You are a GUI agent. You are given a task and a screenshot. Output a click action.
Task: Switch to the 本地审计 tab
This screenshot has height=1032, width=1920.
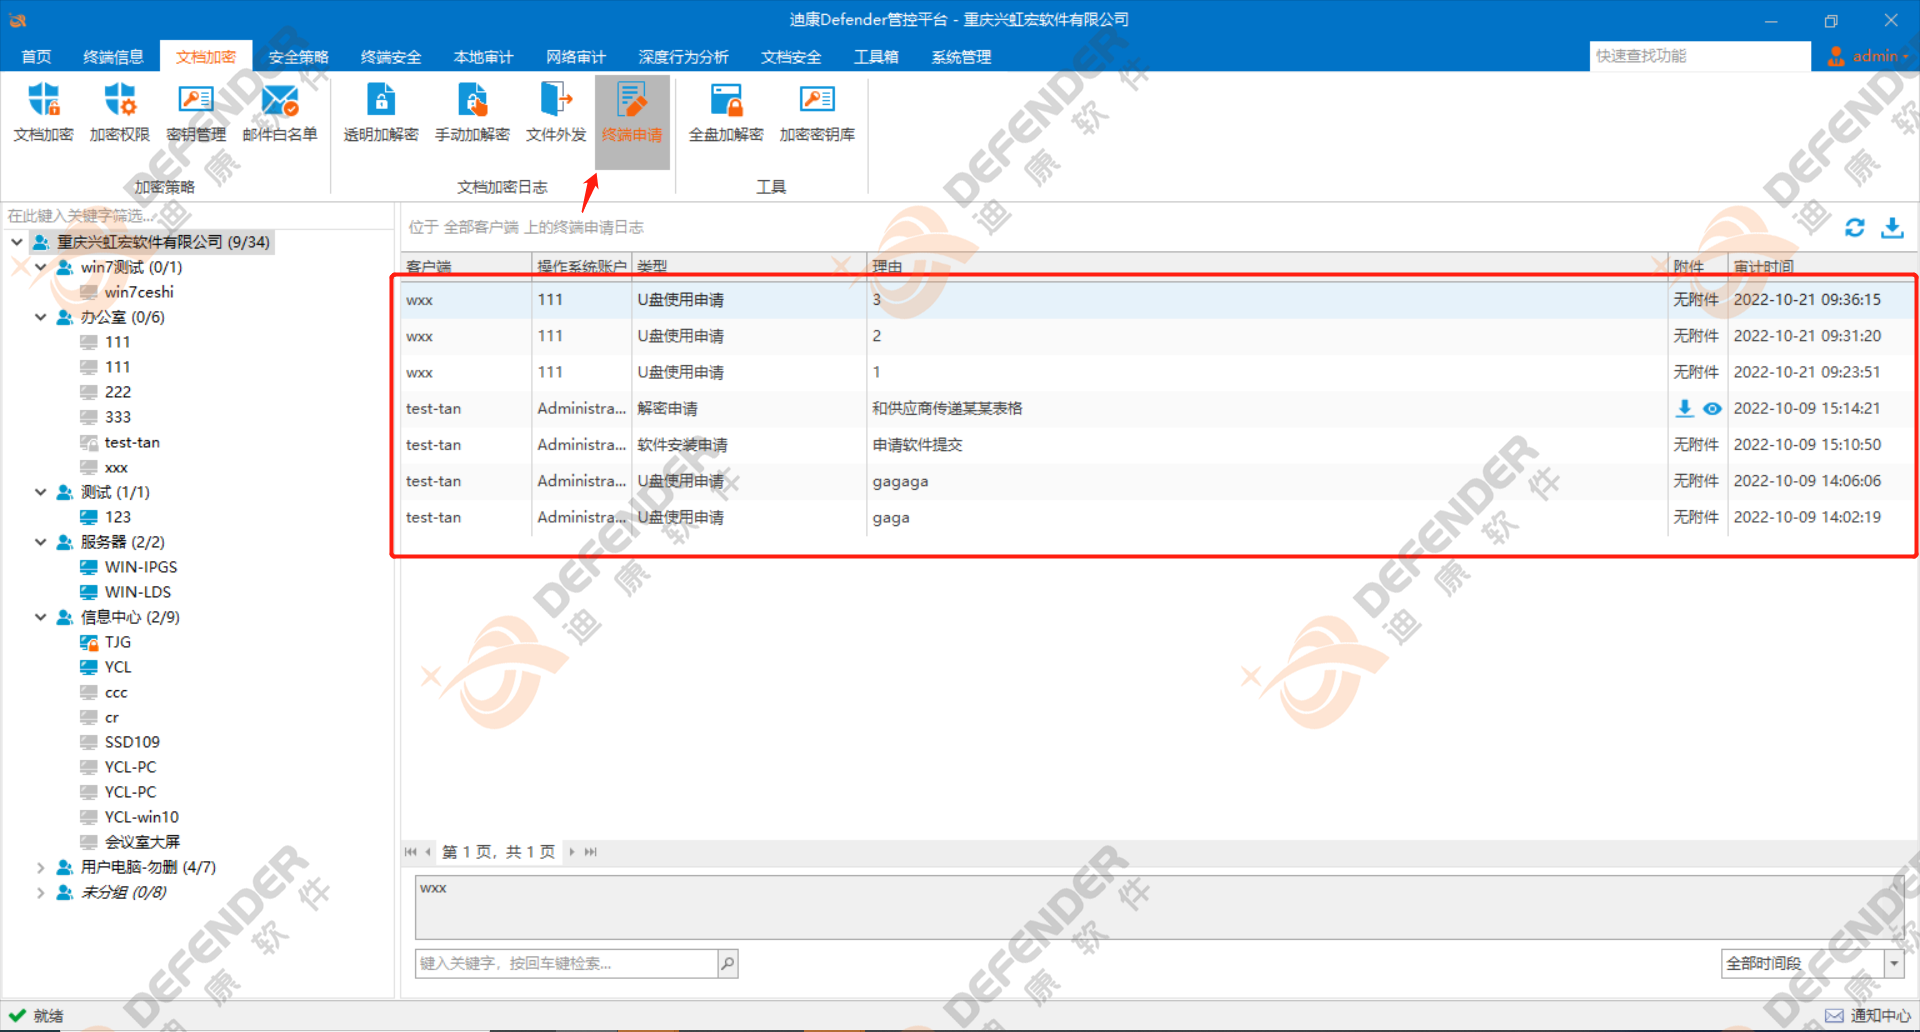coord(483,57)
